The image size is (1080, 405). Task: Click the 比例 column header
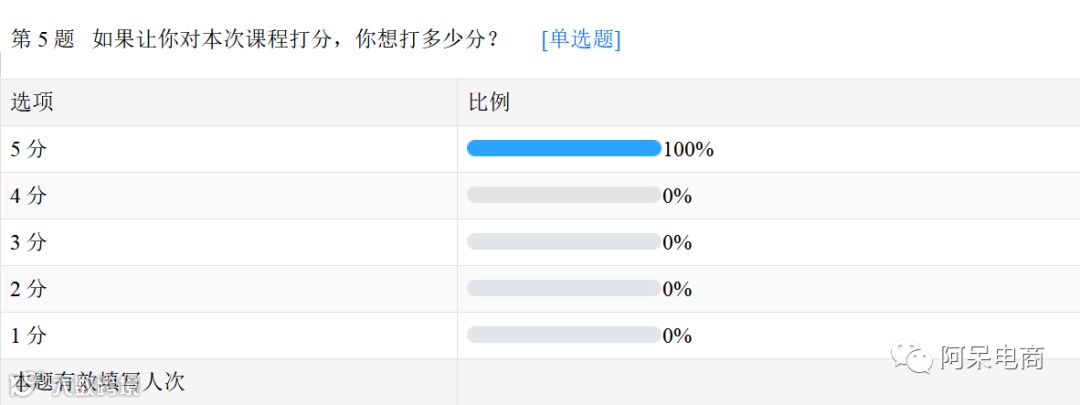pyautogui.click(x=490, y=102)
